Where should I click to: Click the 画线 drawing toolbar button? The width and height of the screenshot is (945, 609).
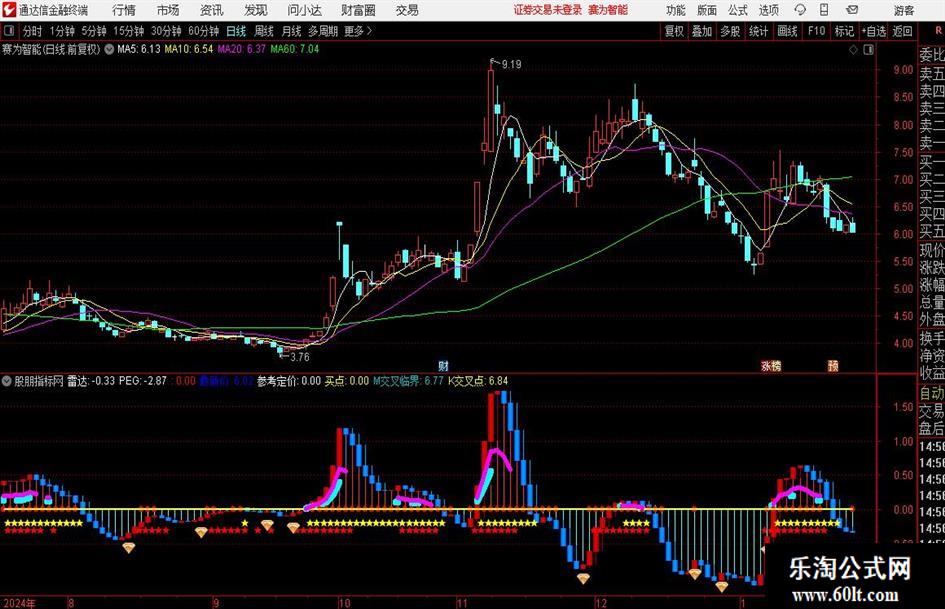click(x=787, y=31)
